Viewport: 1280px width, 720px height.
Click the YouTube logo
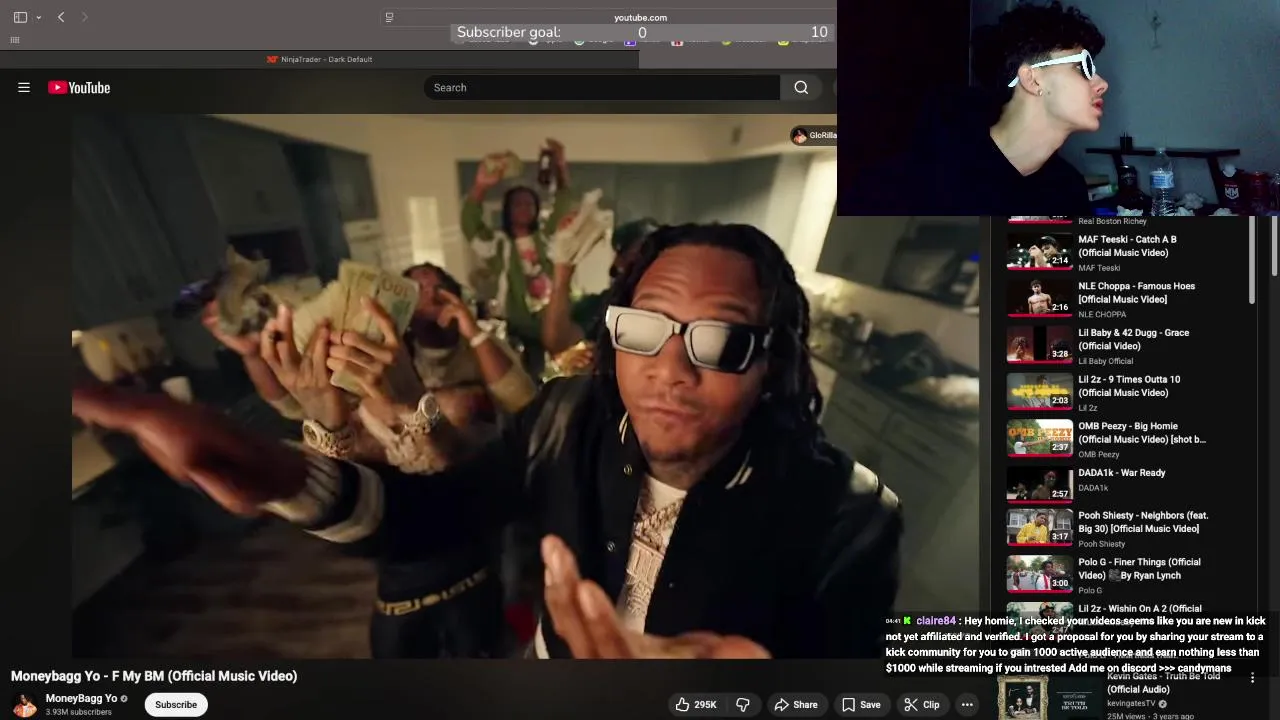coord(79,88)
